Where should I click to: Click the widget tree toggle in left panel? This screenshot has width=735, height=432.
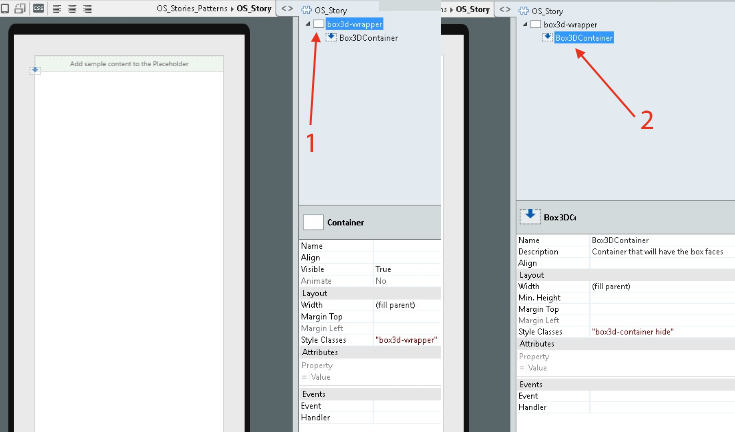point(287,8)
